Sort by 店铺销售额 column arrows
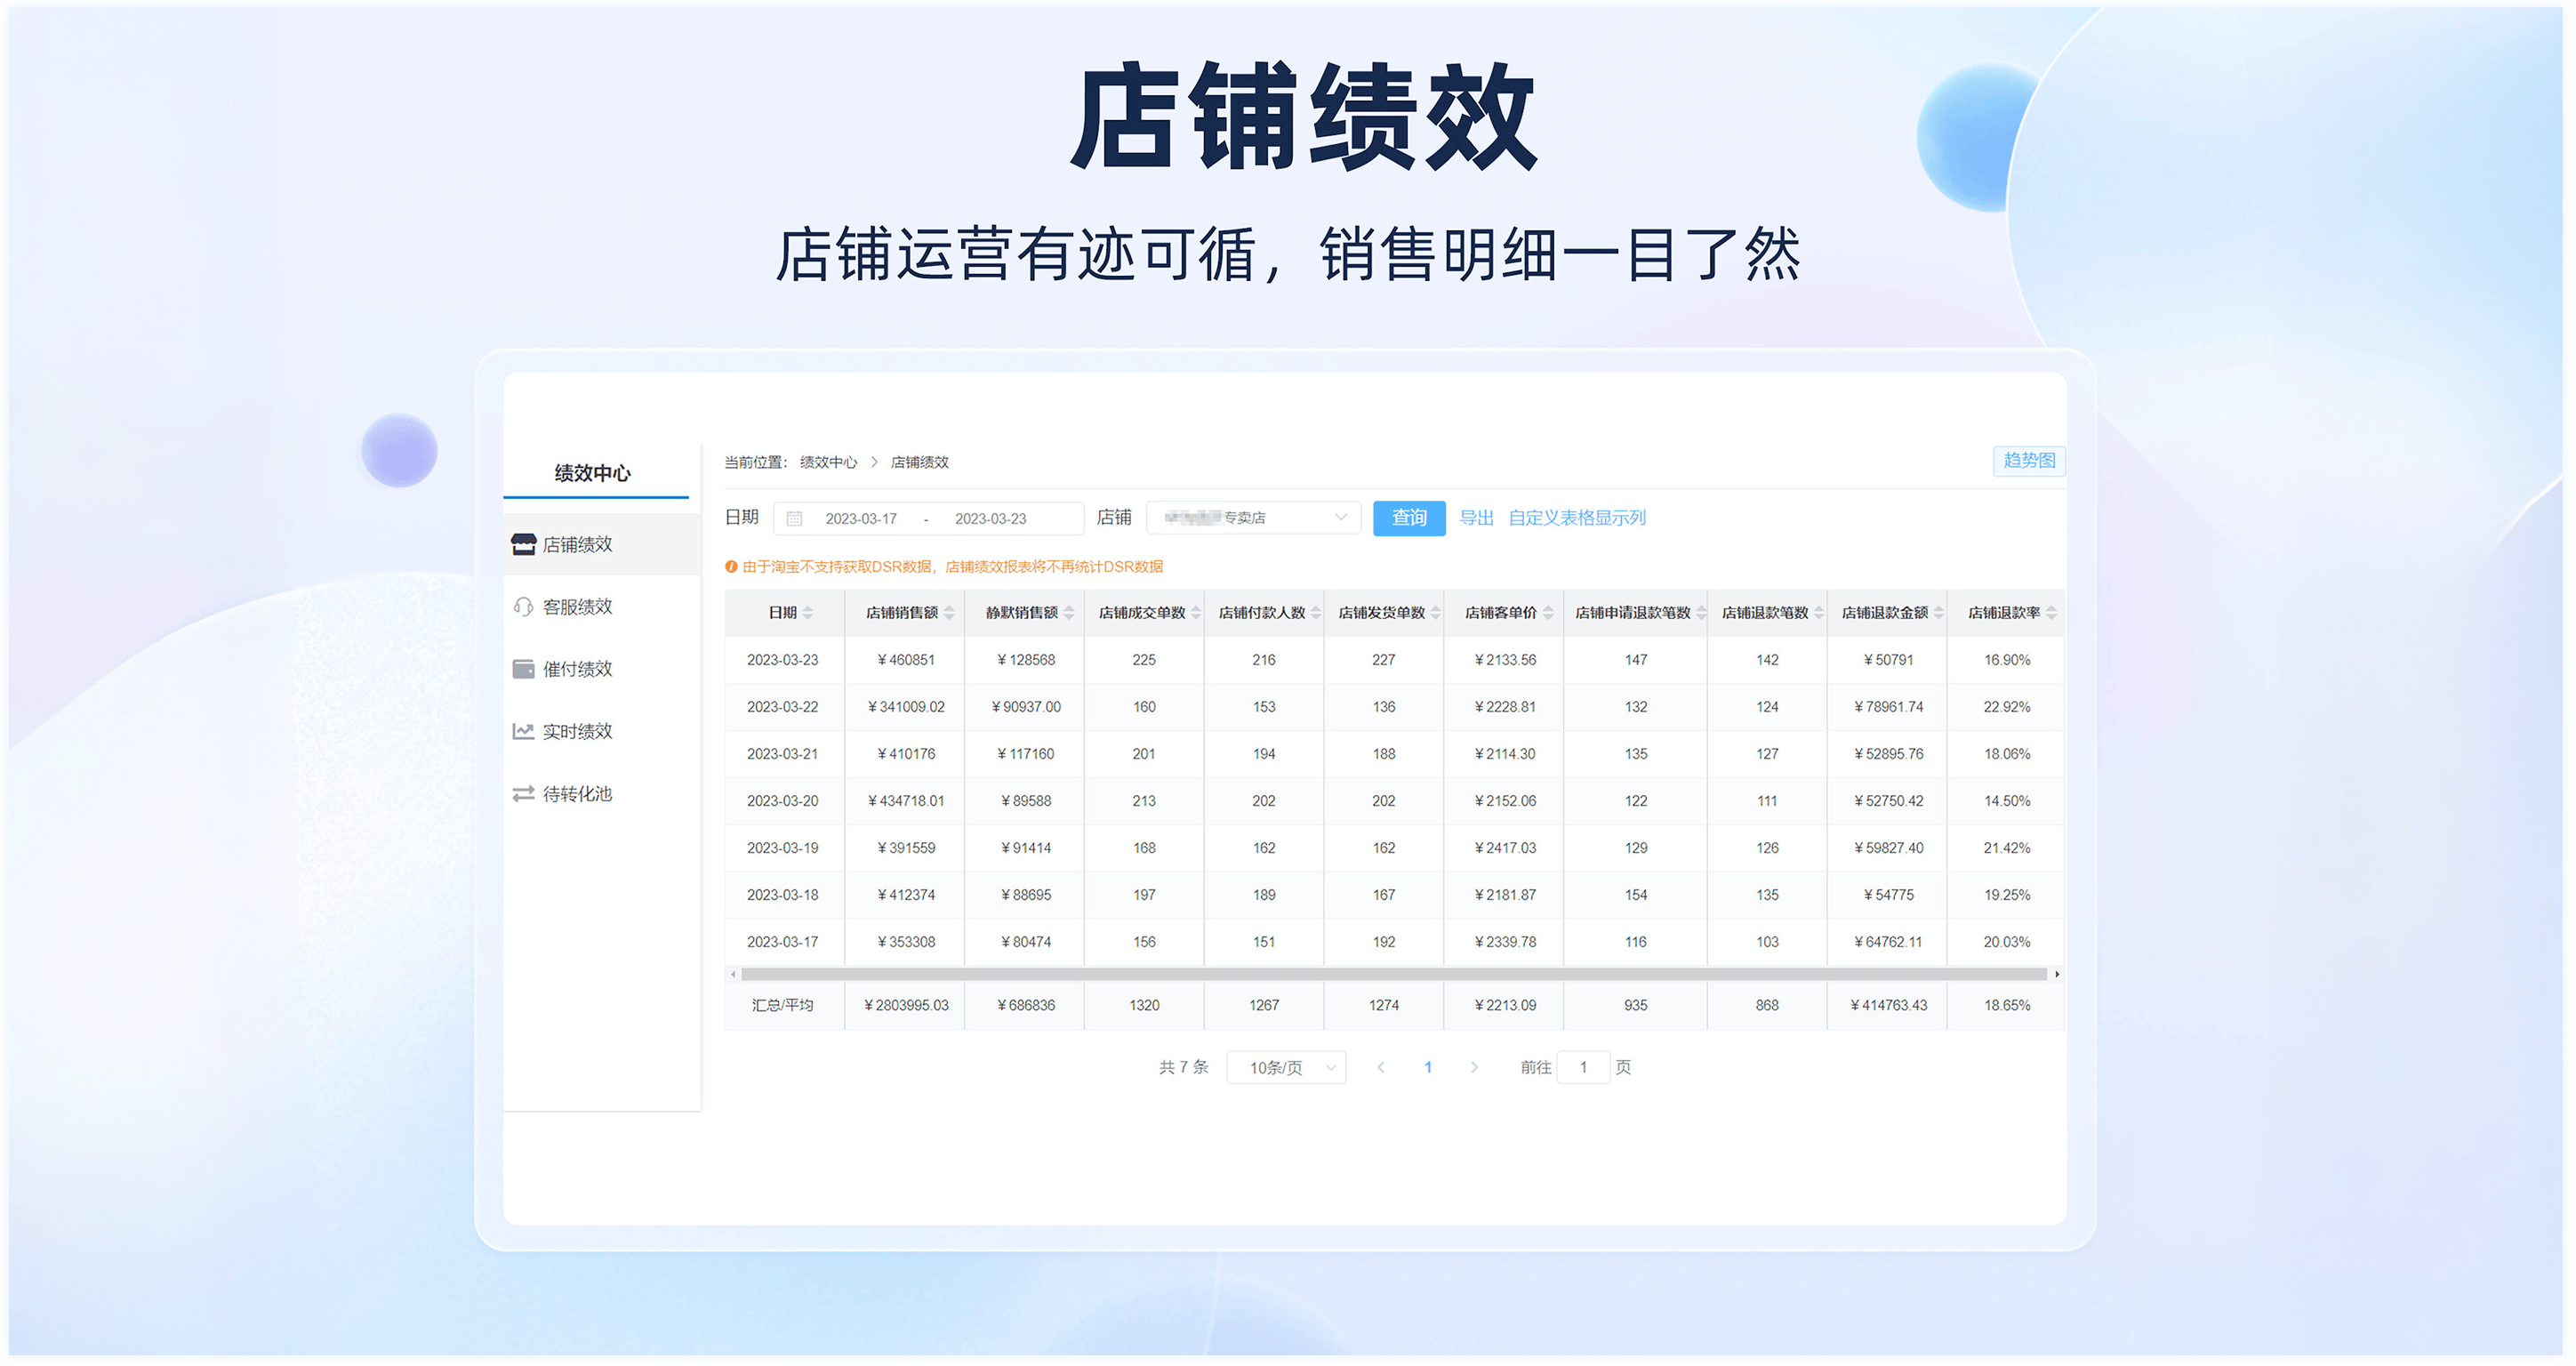This screenshot has height=1366, width=2576. coord(949,613)
